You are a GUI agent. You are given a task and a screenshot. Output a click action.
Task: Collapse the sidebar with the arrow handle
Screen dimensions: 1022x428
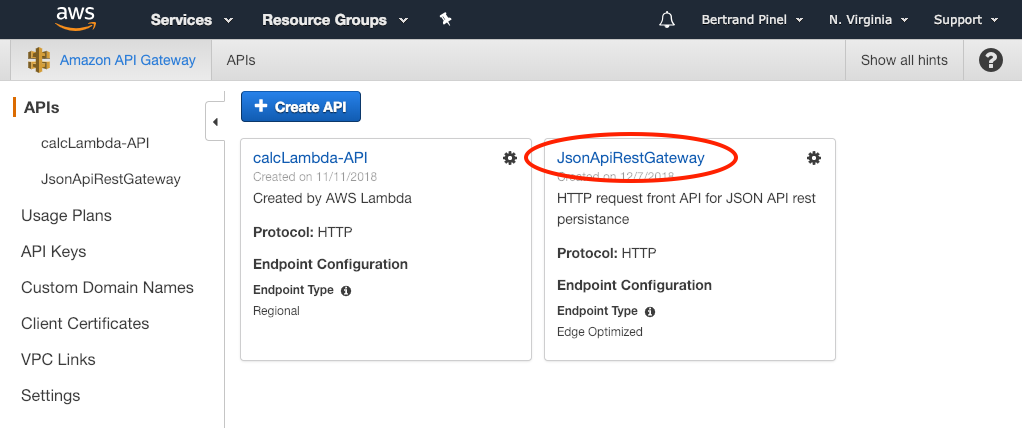click(x=215, y=122)
